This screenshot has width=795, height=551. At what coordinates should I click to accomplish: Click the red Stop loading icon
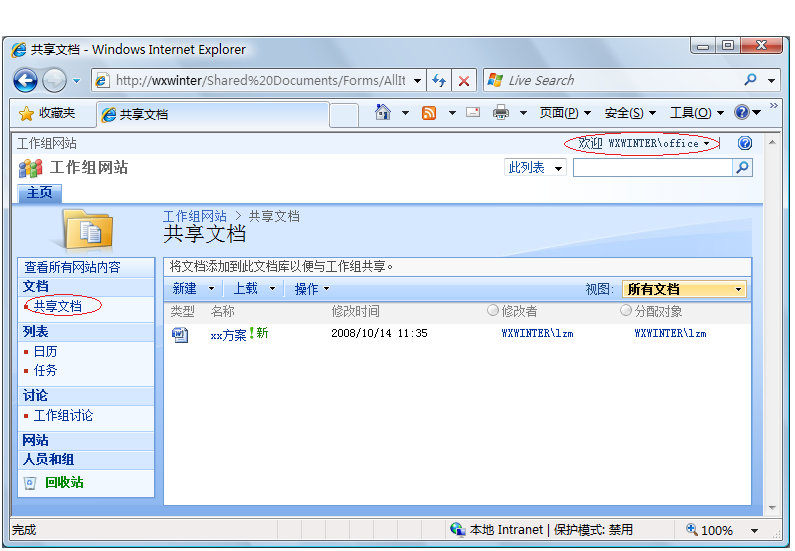click(463, 81)
